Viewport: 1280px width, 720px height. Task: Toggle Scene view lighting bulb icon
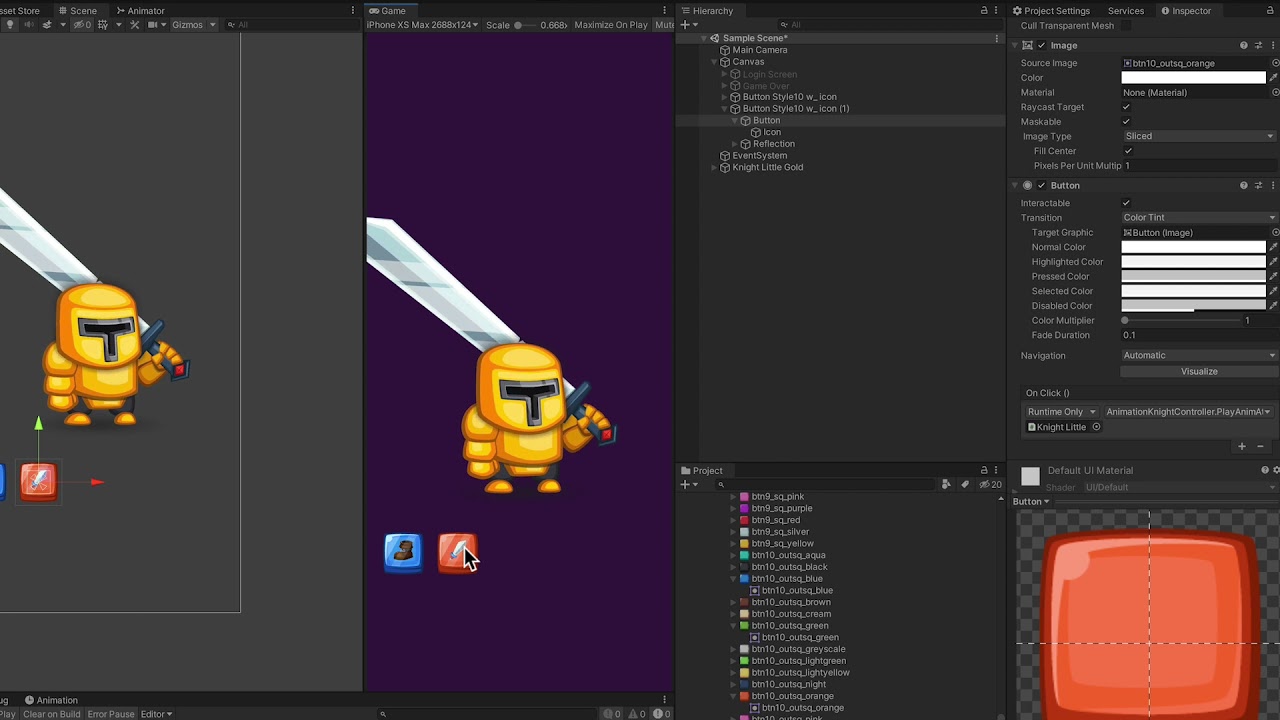tap(10, 25)
